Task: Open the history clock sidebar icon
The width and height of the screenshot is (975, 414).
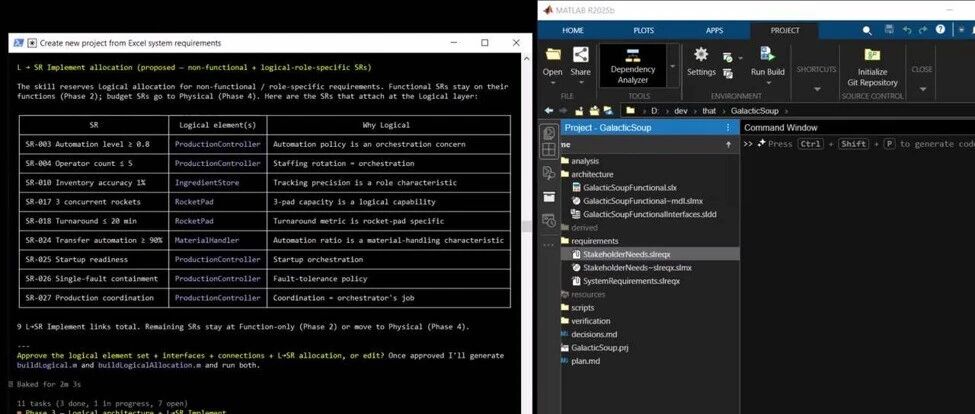Action: (549, 220)
